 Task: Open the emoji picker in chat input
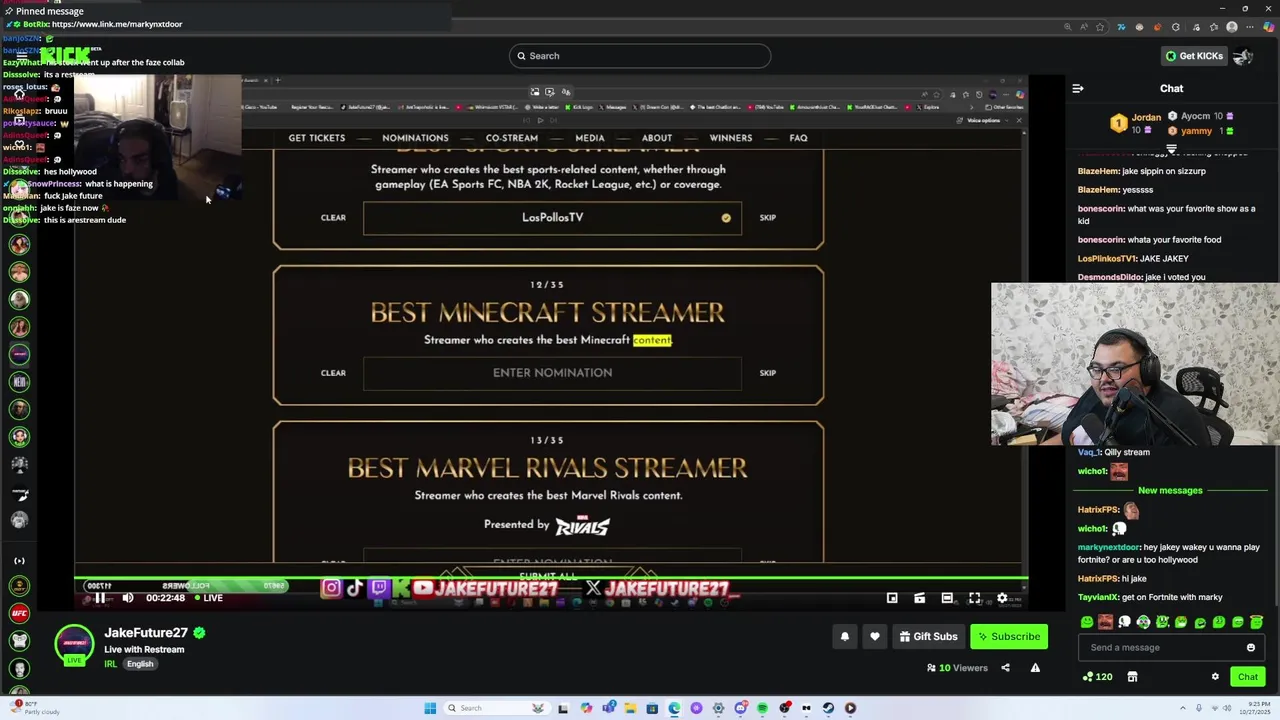(1250, 647)
